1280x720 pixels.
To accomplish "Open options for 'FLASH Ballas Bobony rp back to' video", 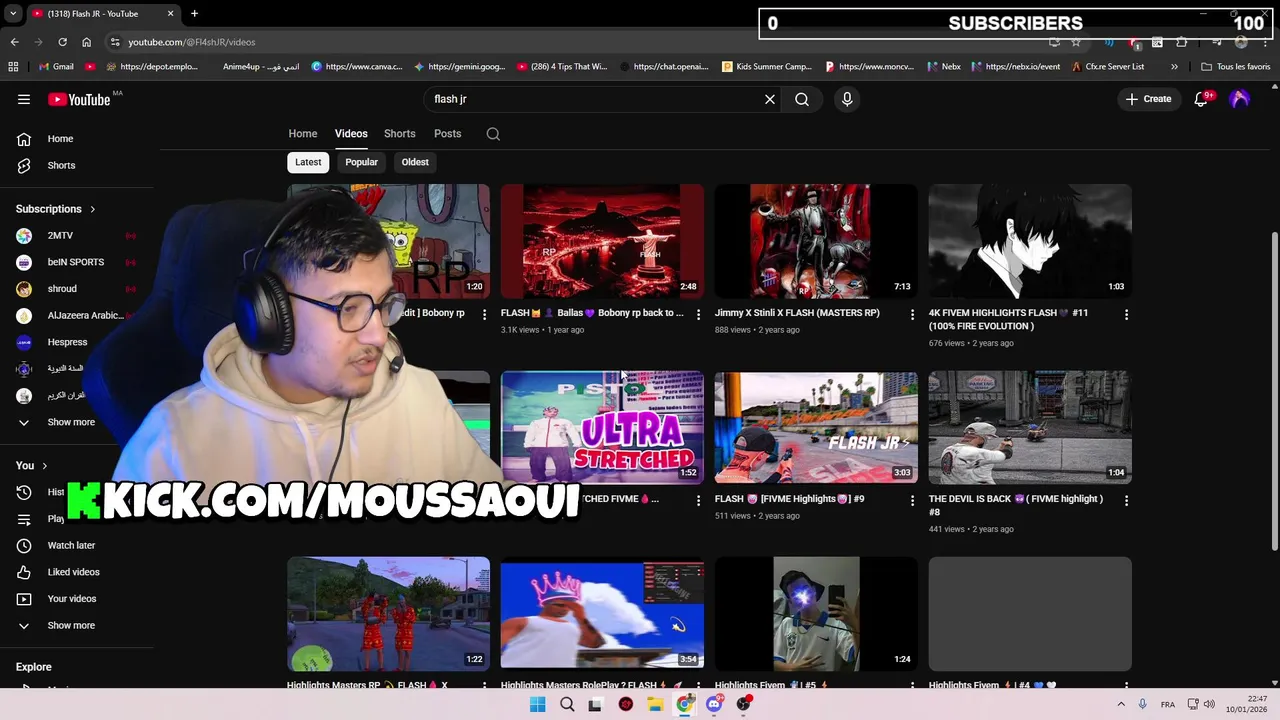I will (x=698, y=315).
